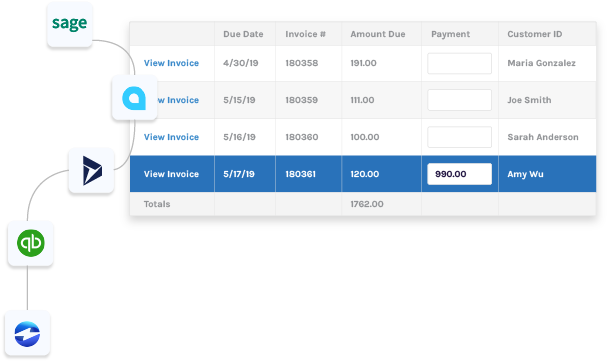Click amount due 120.00

[365, 174]
